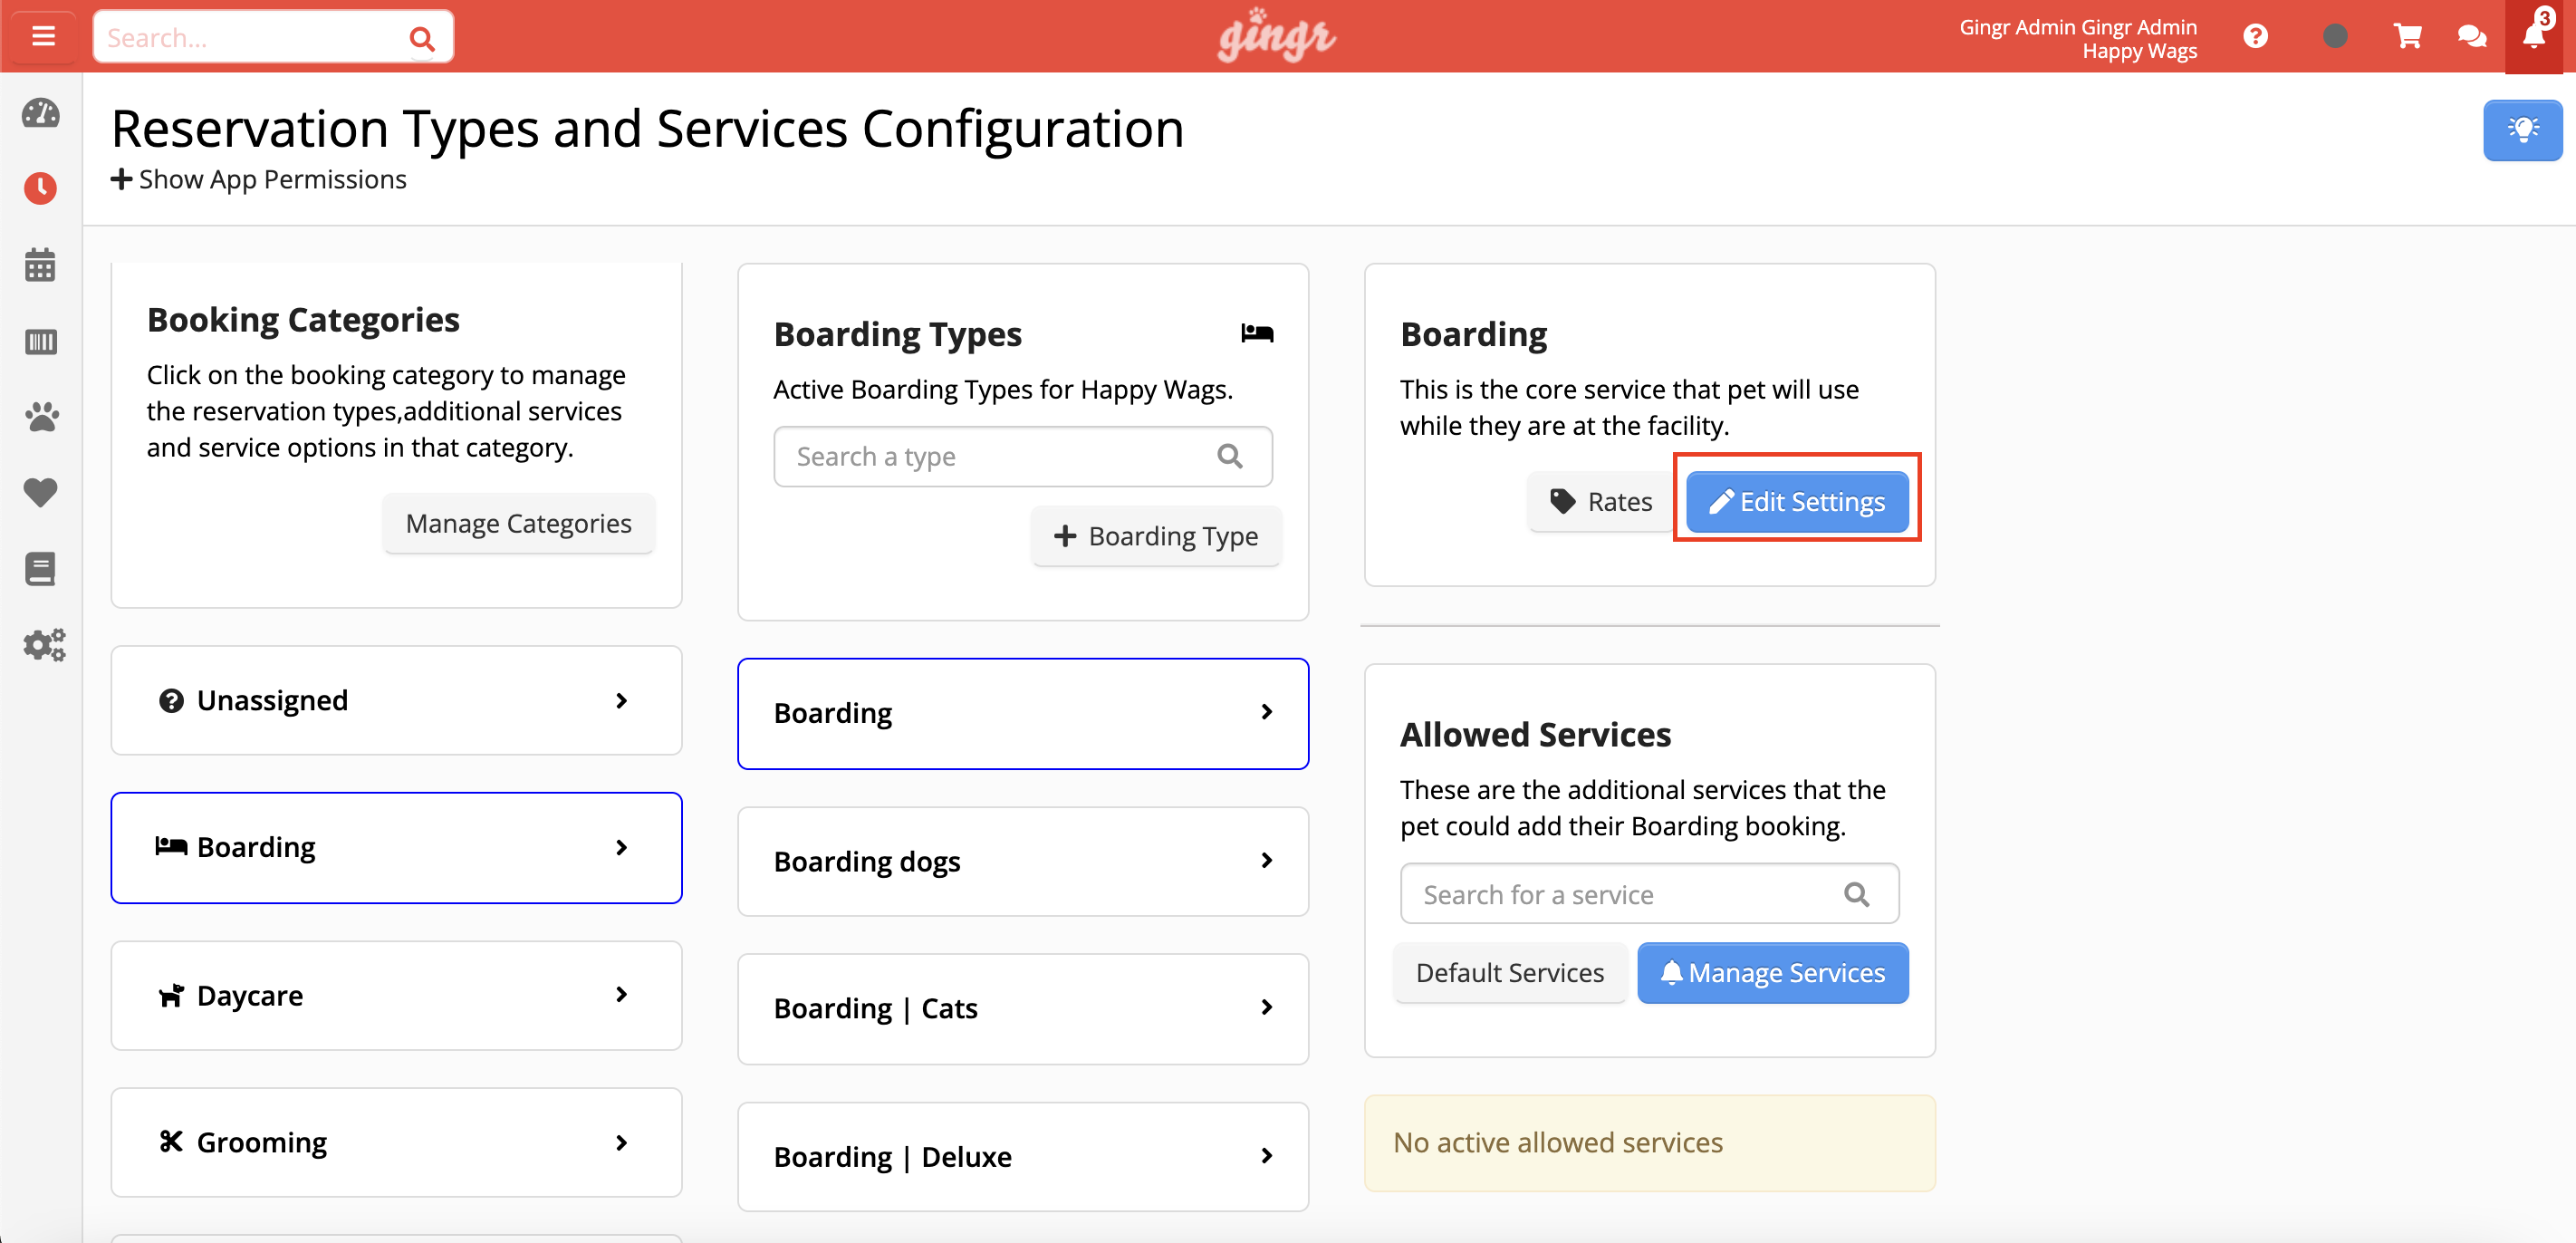Click the Manage Services button

click(1772, 972)
